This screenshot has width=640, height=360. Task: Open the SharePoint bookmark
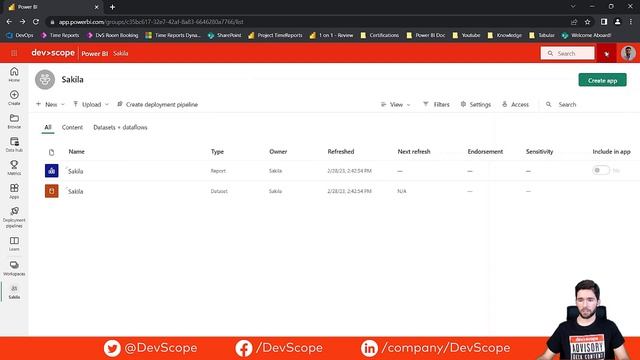tap(224, 36)
